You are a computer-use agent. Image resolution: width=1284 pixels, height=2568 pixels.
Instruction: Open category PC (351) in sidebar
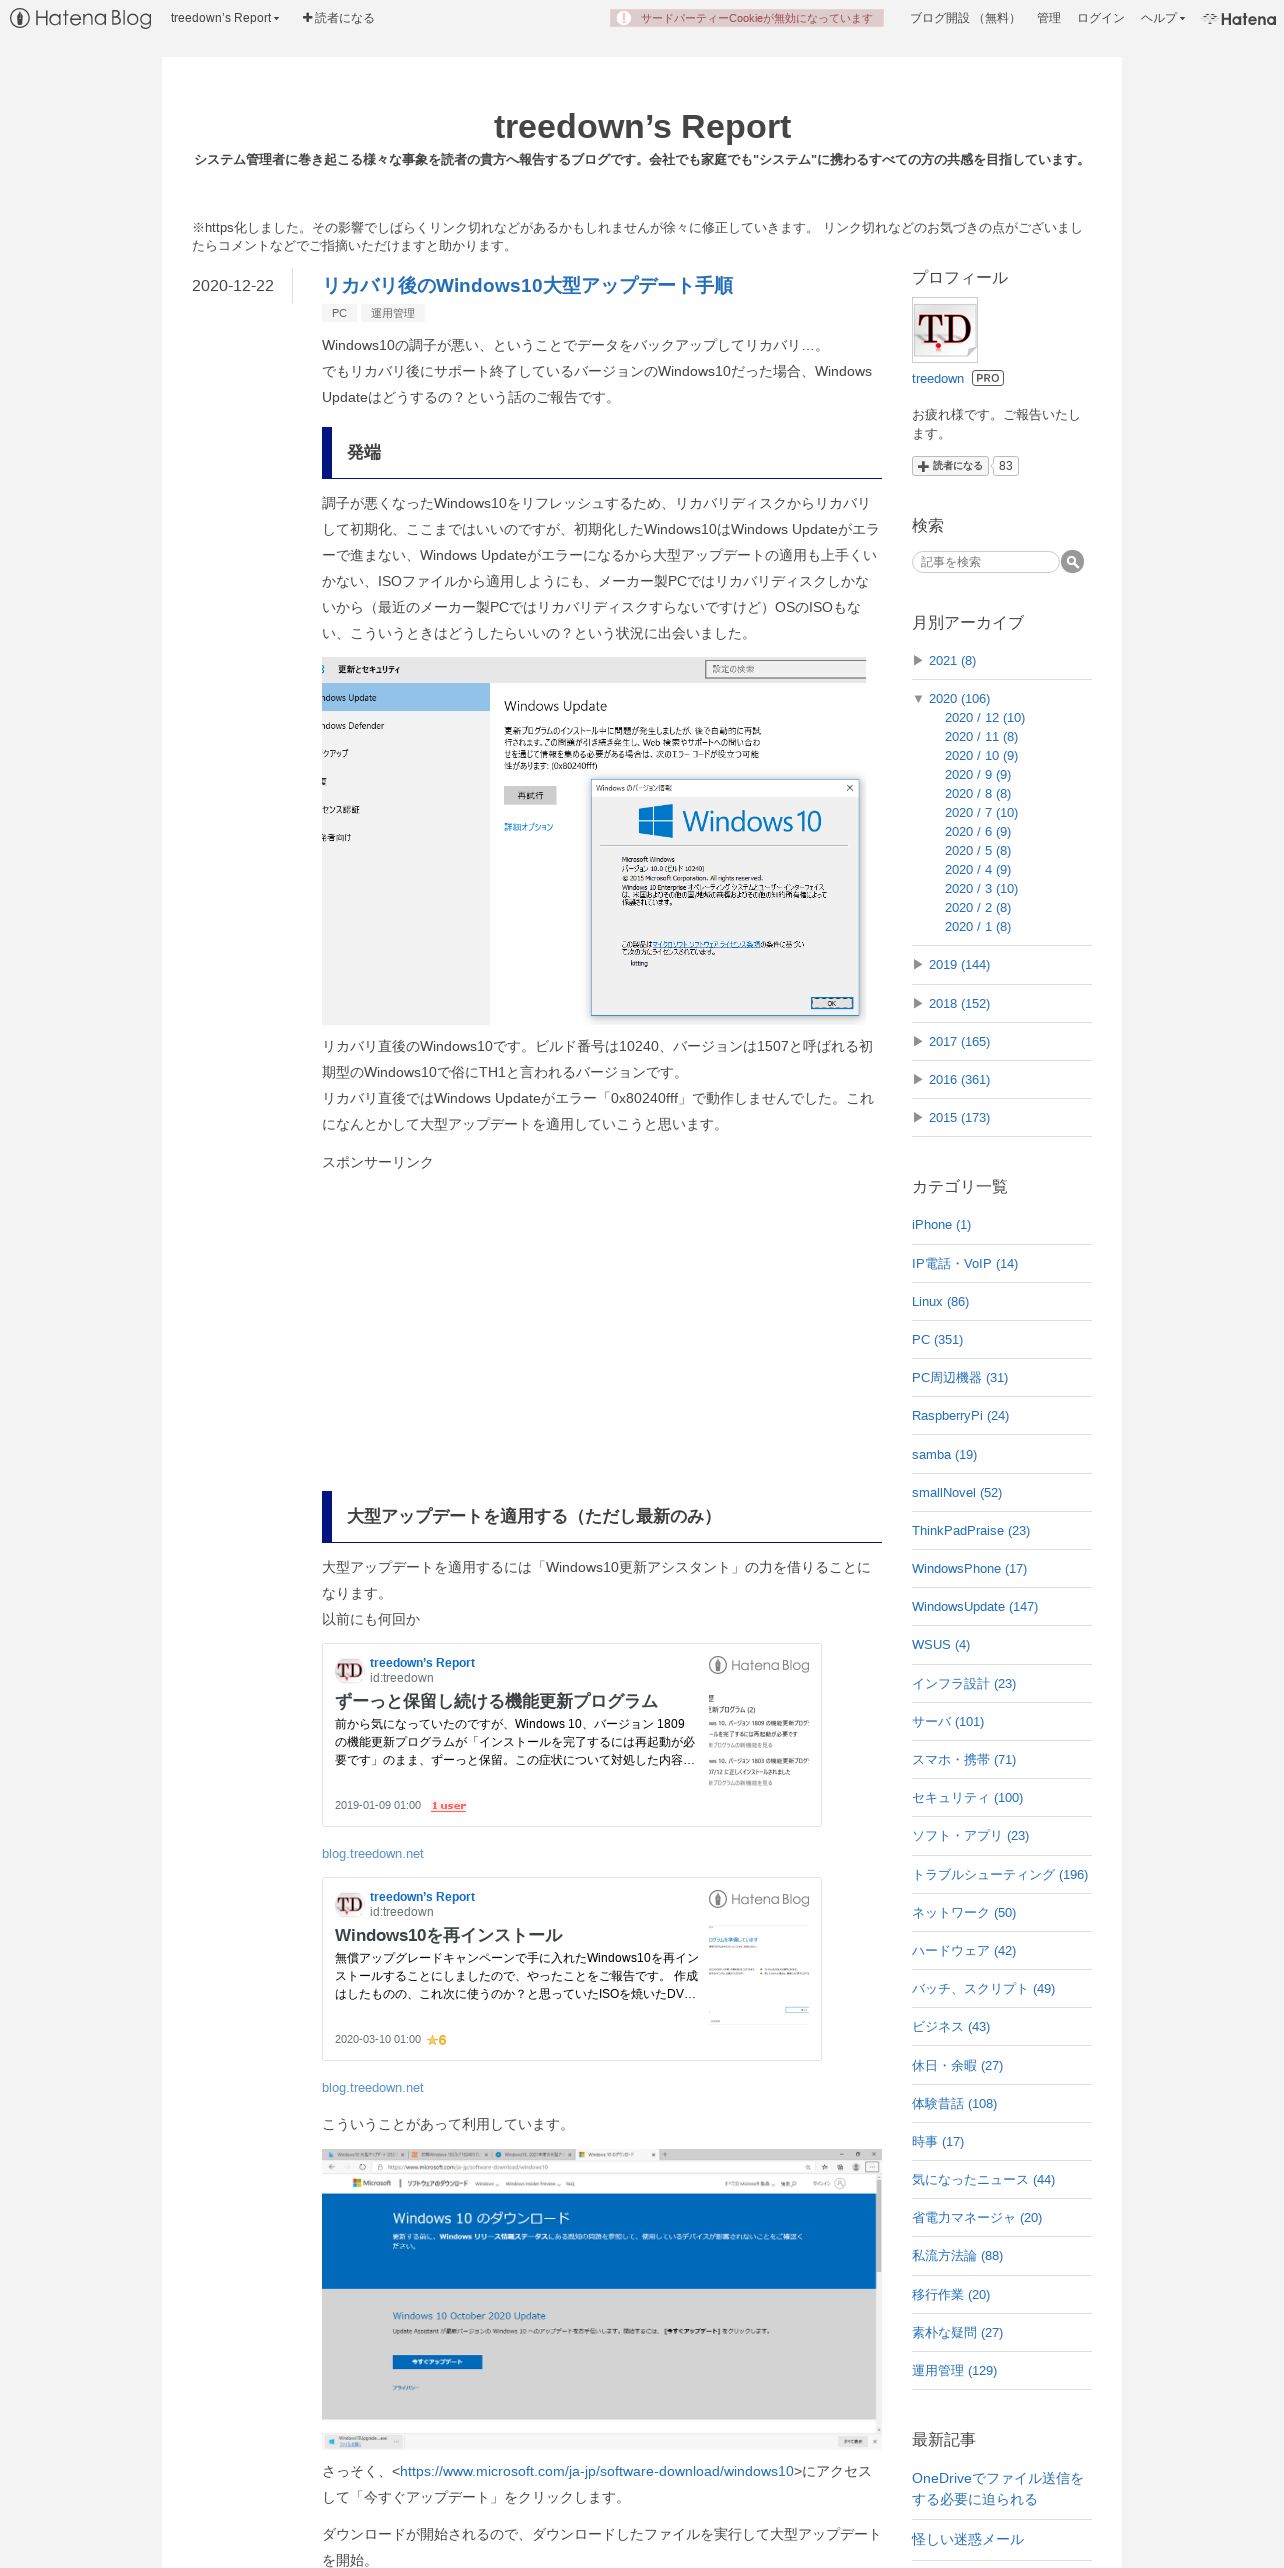937,1339
